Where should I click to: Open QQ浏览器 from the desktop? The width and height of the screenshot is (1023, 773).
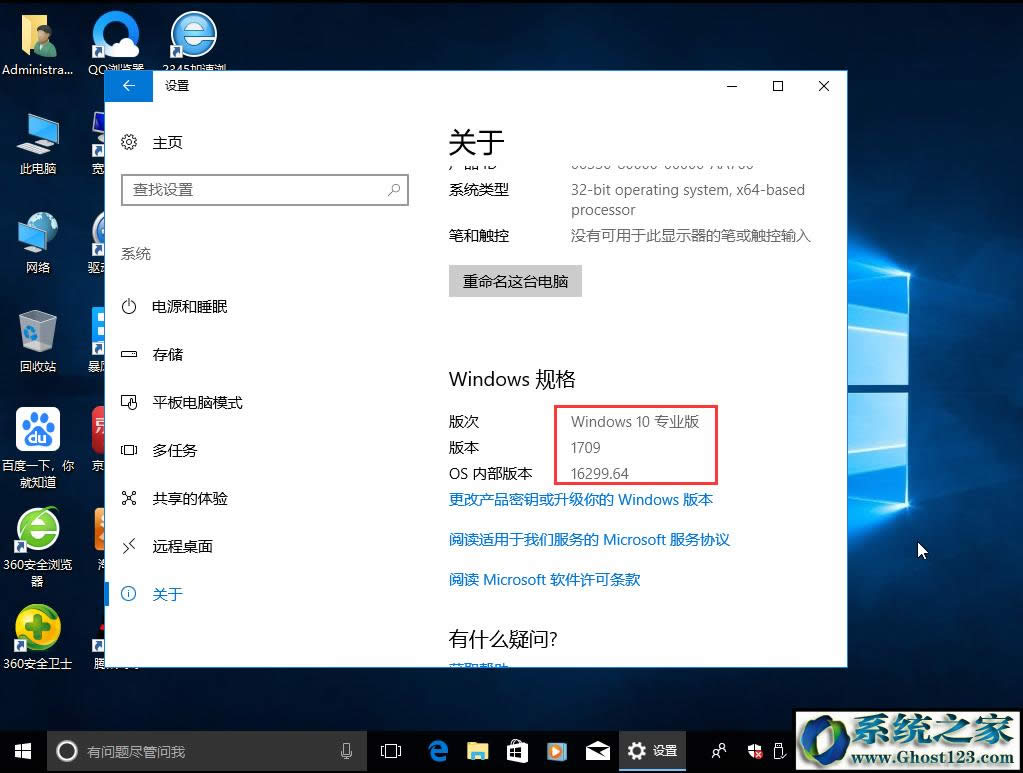pos(113,33)
